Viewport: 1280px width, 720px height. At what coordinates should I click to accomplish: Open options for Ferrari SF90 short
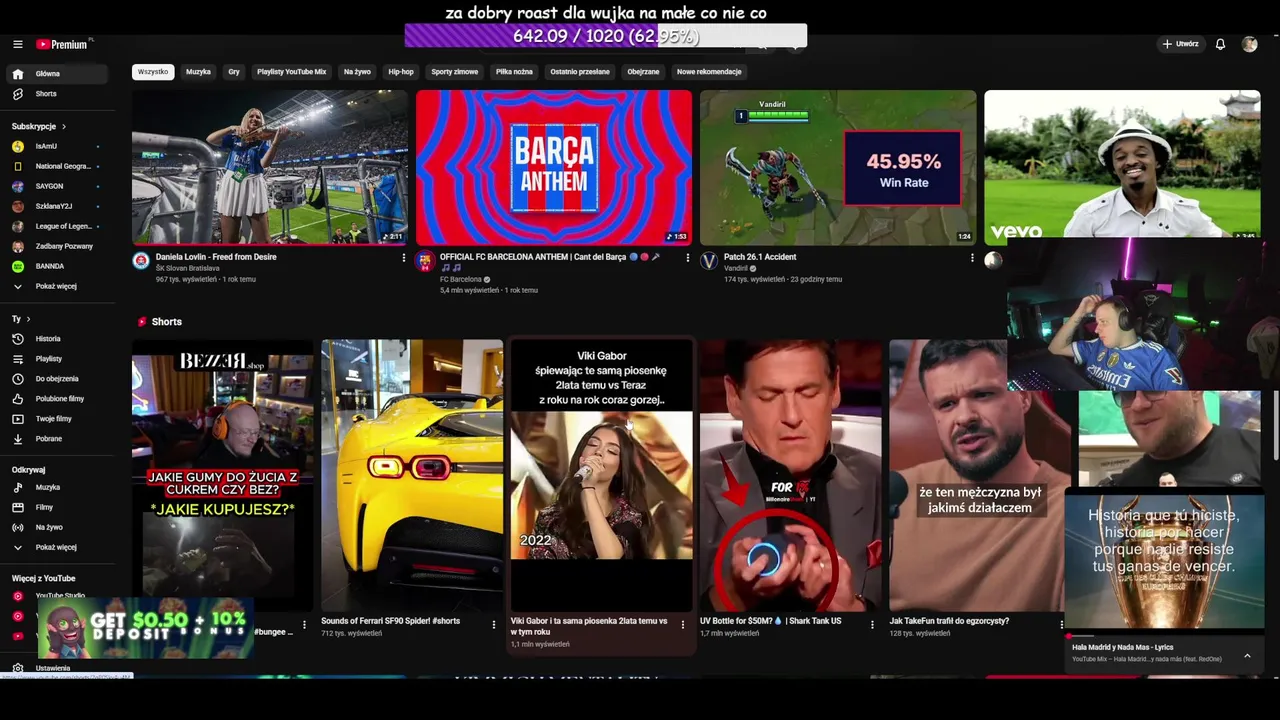493,625
